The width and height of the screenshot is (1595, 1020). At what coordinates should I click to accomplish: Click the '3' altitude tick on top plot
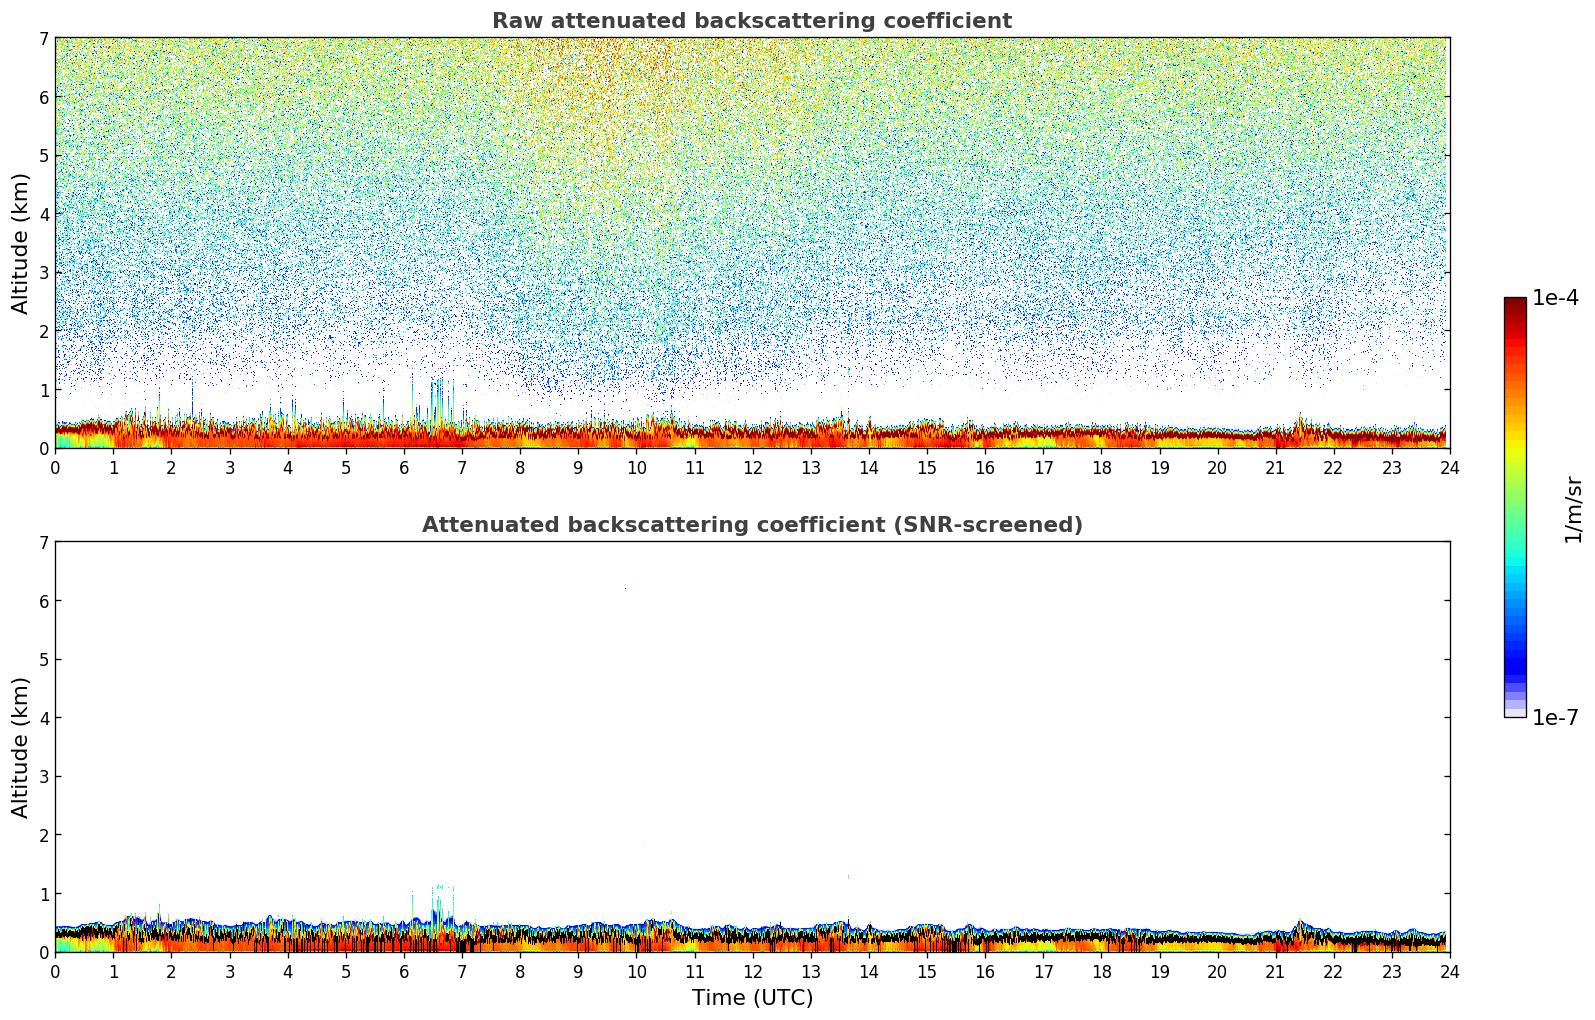click(44, 273)
